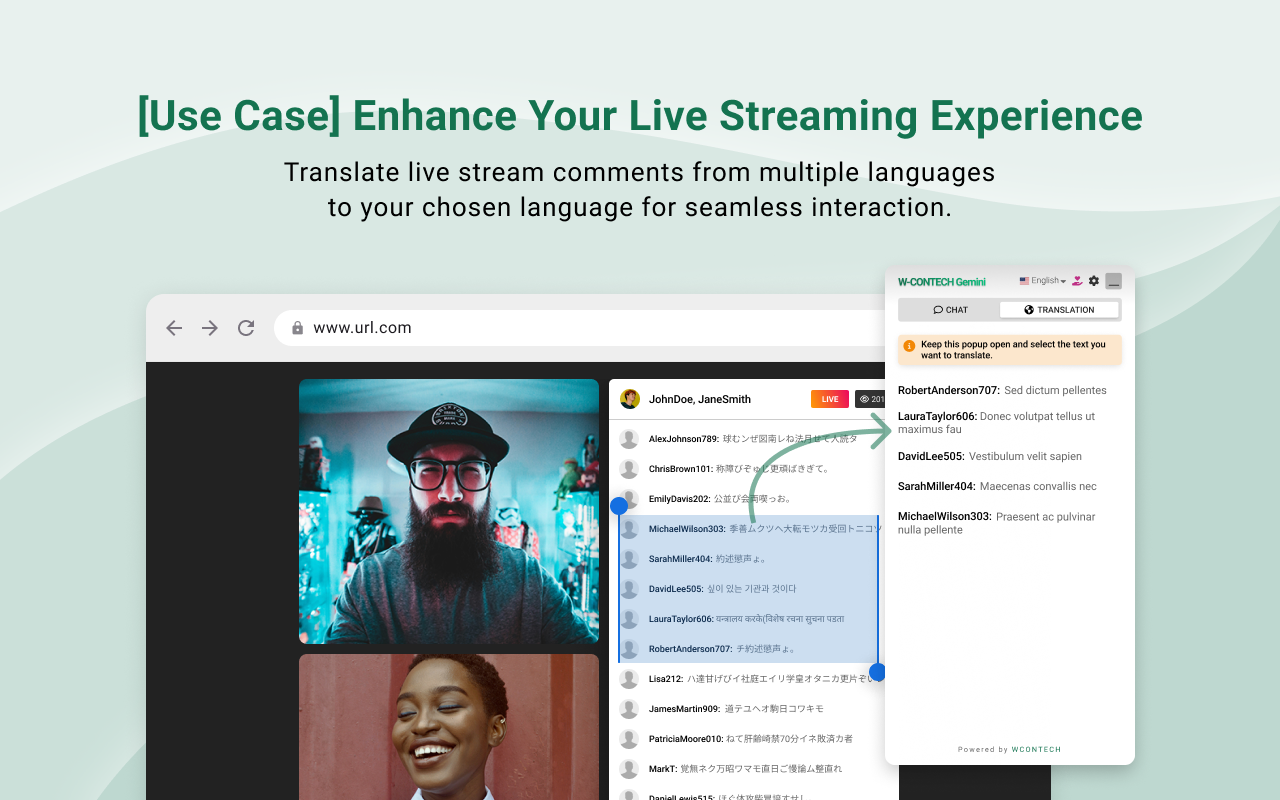This screenshot has width=1280, height=800.
Task: Click RobertAnderson707's avatar in live chat
Action: [x=629, y=649]
